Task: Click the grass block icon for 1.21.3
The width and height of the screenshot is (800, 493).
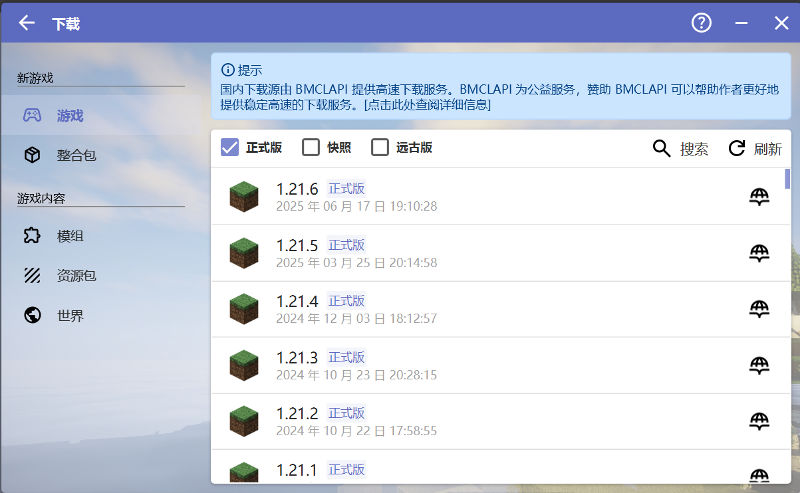Action: tap(244, 365)
